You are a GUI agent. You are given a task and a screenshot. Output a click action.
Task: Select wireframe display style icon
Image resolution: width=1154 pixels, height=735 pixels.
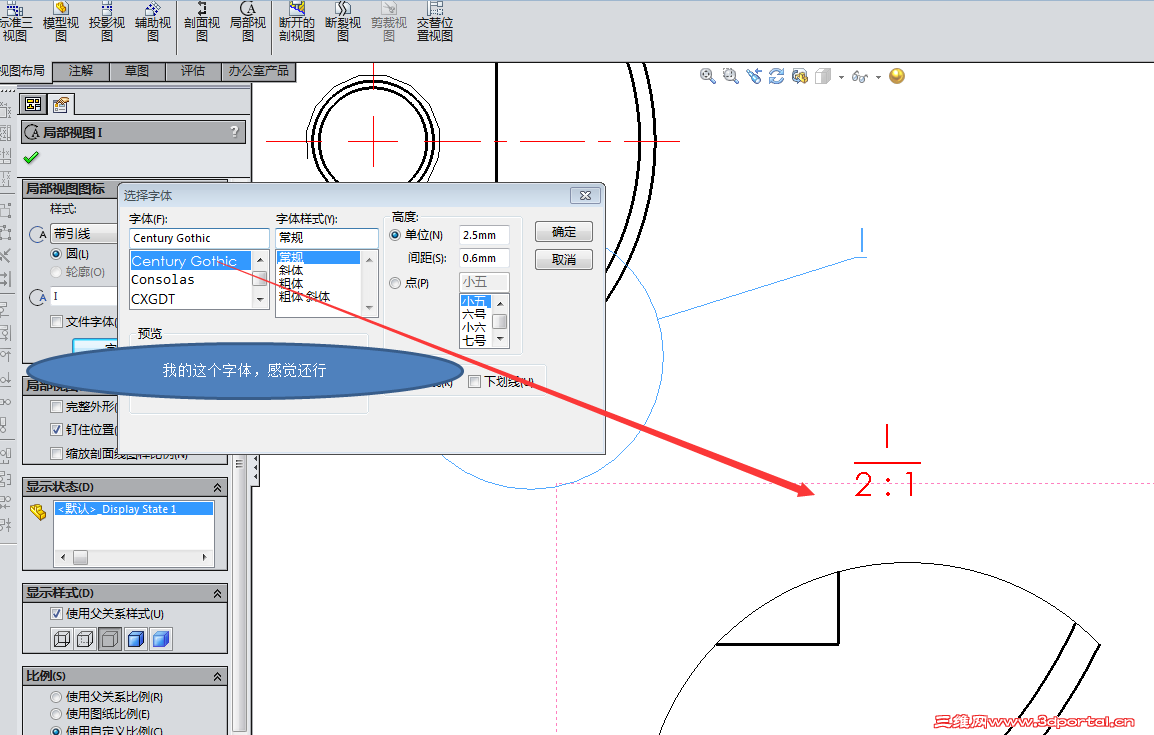click(62, 639)
